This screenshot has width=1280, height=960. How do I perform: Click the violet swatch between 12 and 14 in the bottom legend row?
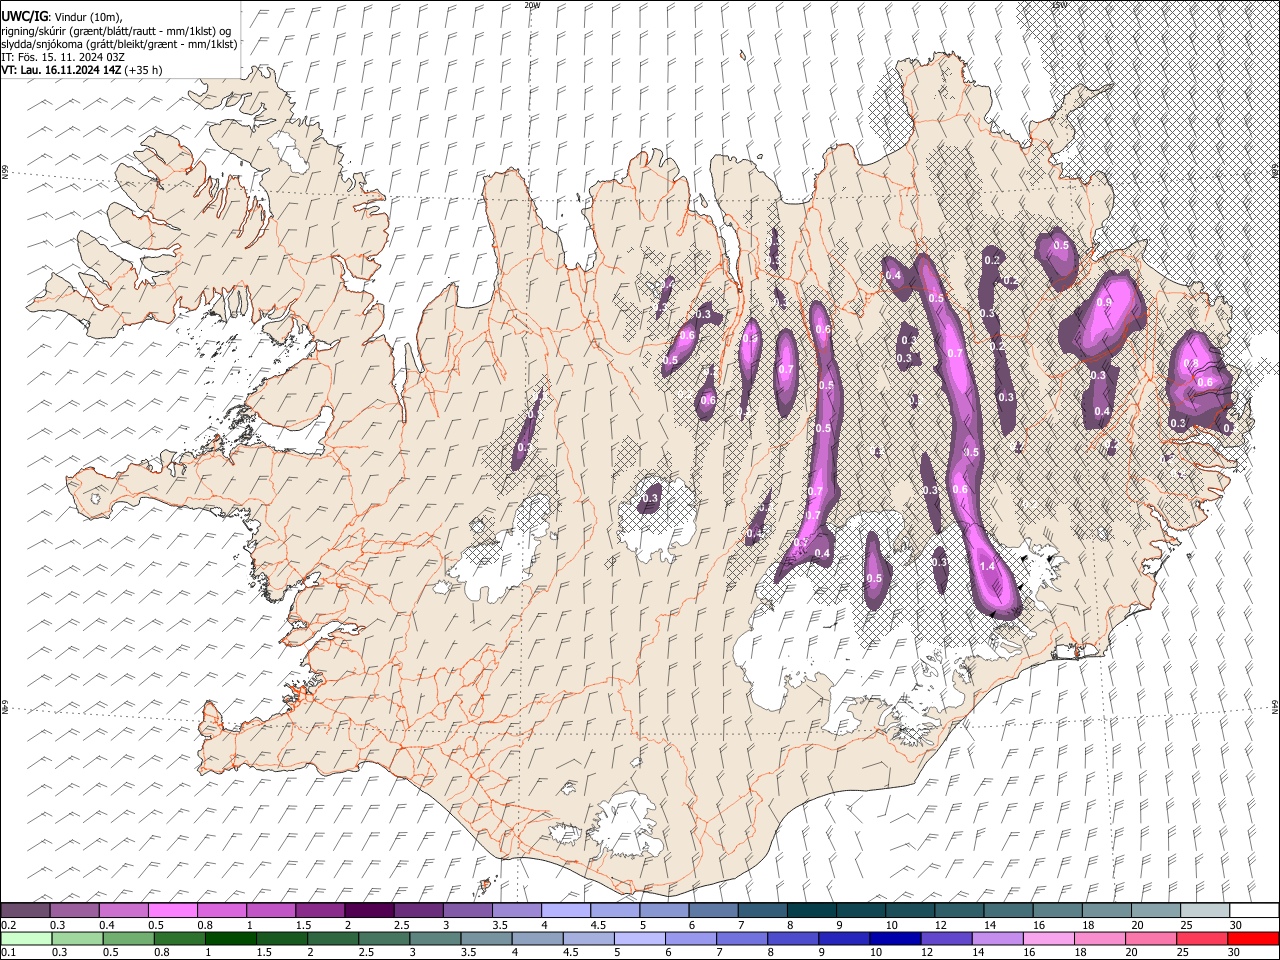coord(946,938)
